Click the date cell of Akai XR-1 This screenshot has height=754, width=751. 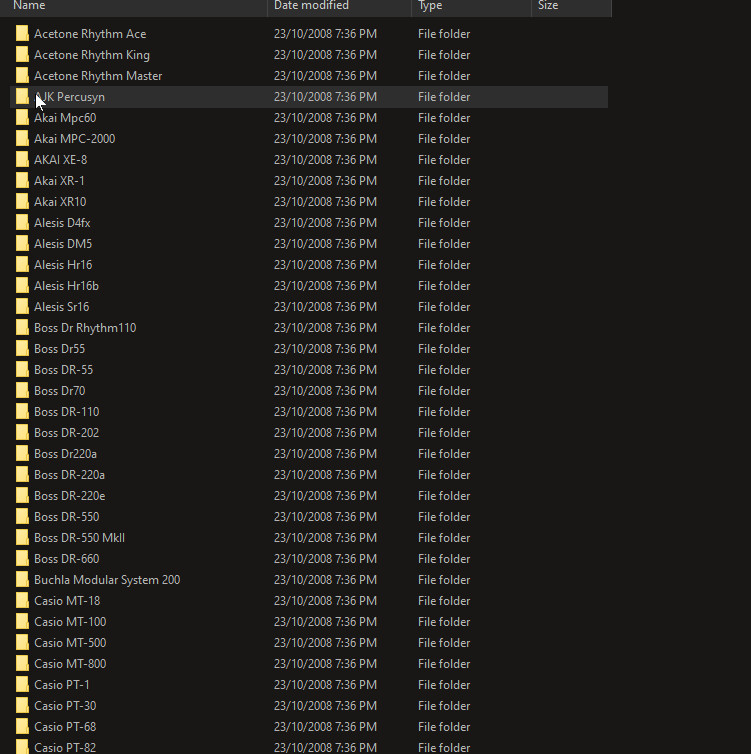[x=325, y=181]
